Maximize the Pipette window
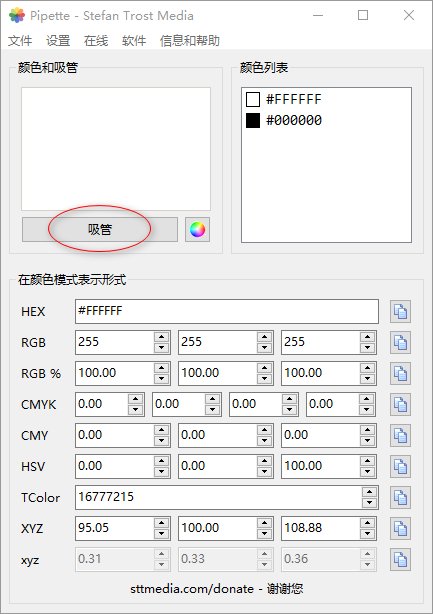This screenshot has width=433, height=614. coord(363,15)
